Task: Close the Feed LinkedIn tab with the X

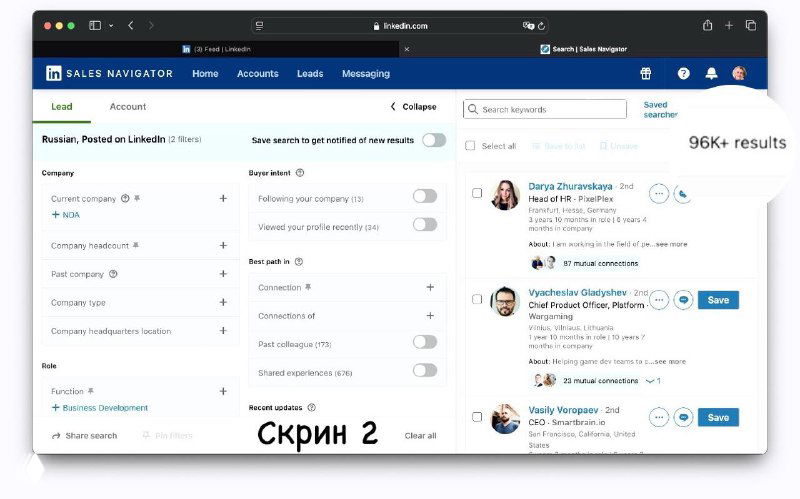Action: pyautogui.click(x=407, y=49)
